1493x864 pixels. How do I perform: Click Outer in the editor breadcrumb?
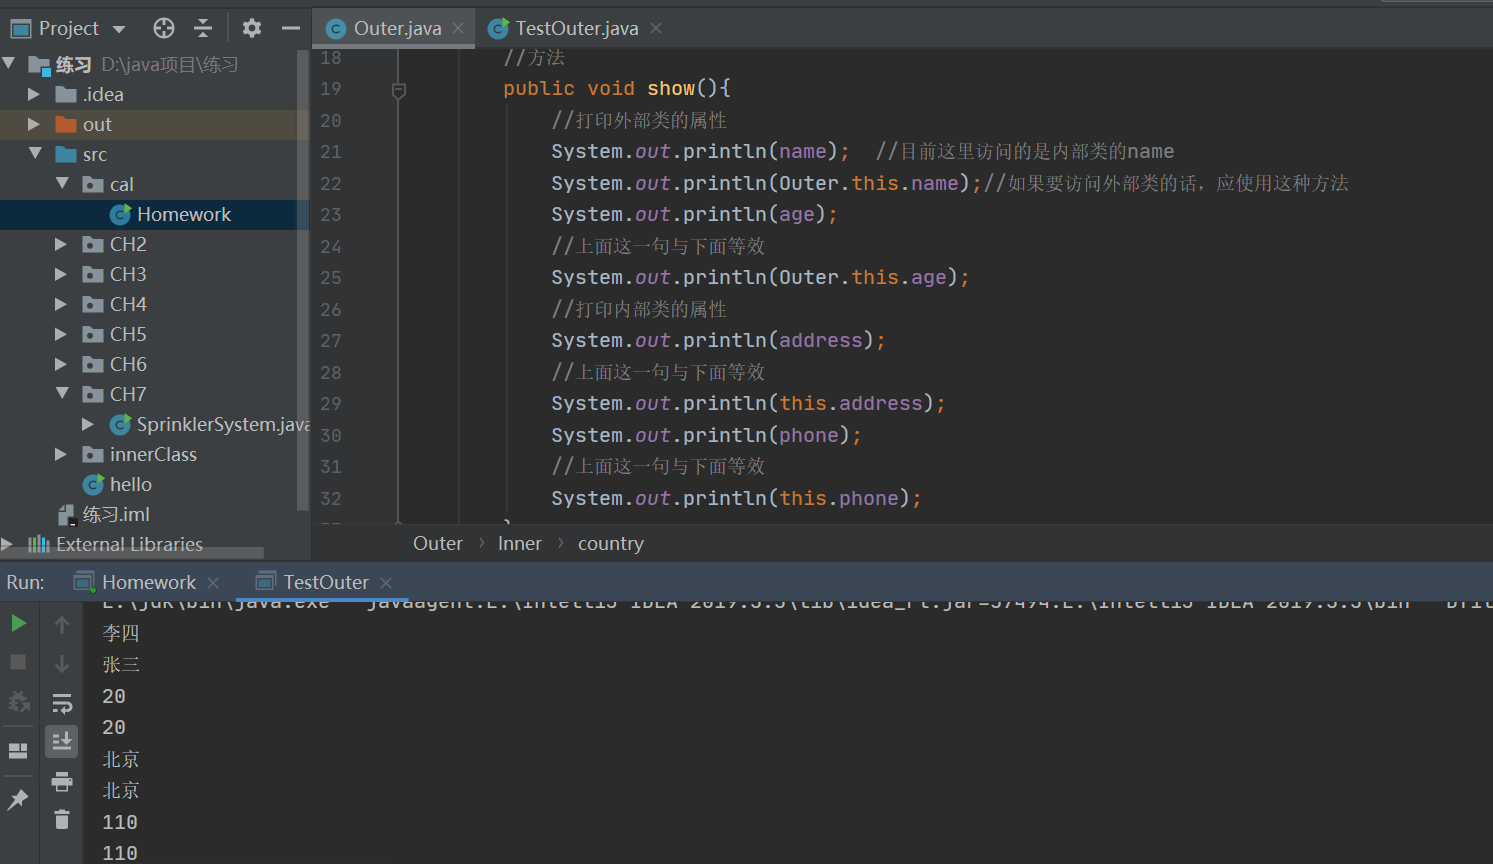click(438, 543)
